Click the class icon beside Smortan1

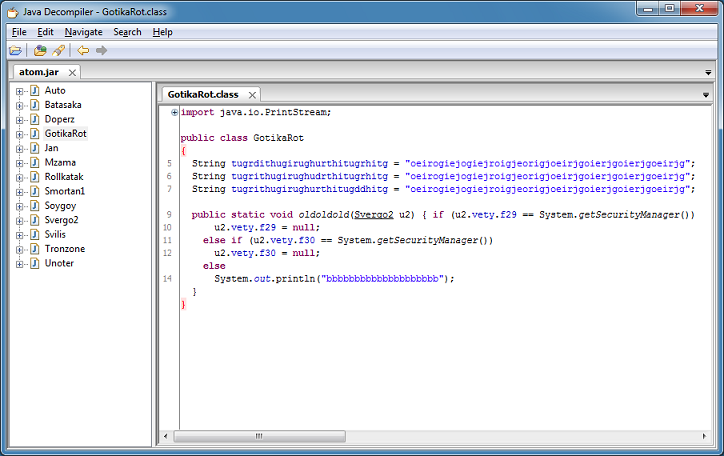(x=35, y=191)
